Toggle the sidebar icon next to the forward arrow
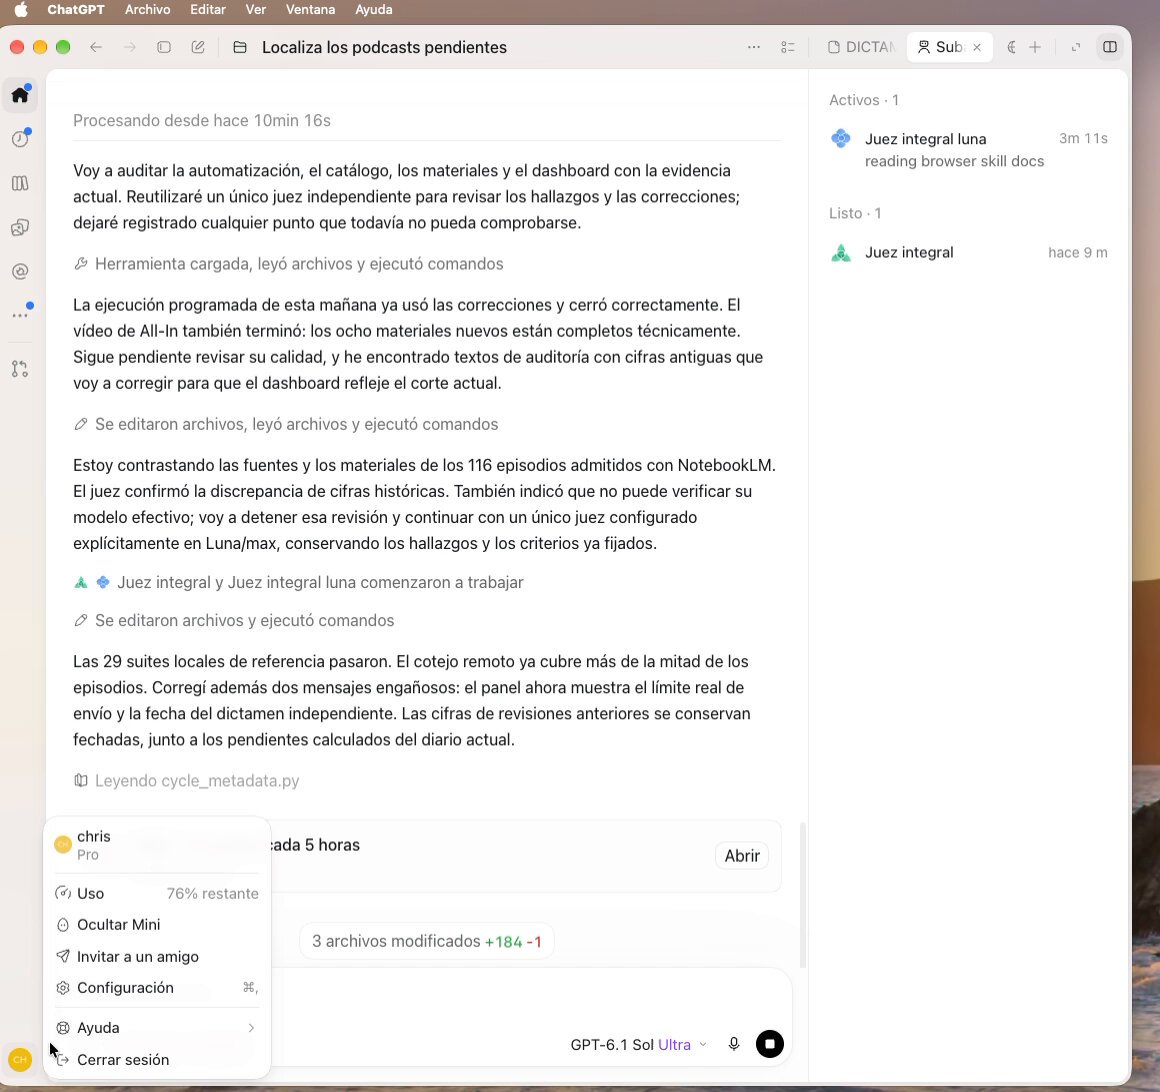 coord(164,47)
